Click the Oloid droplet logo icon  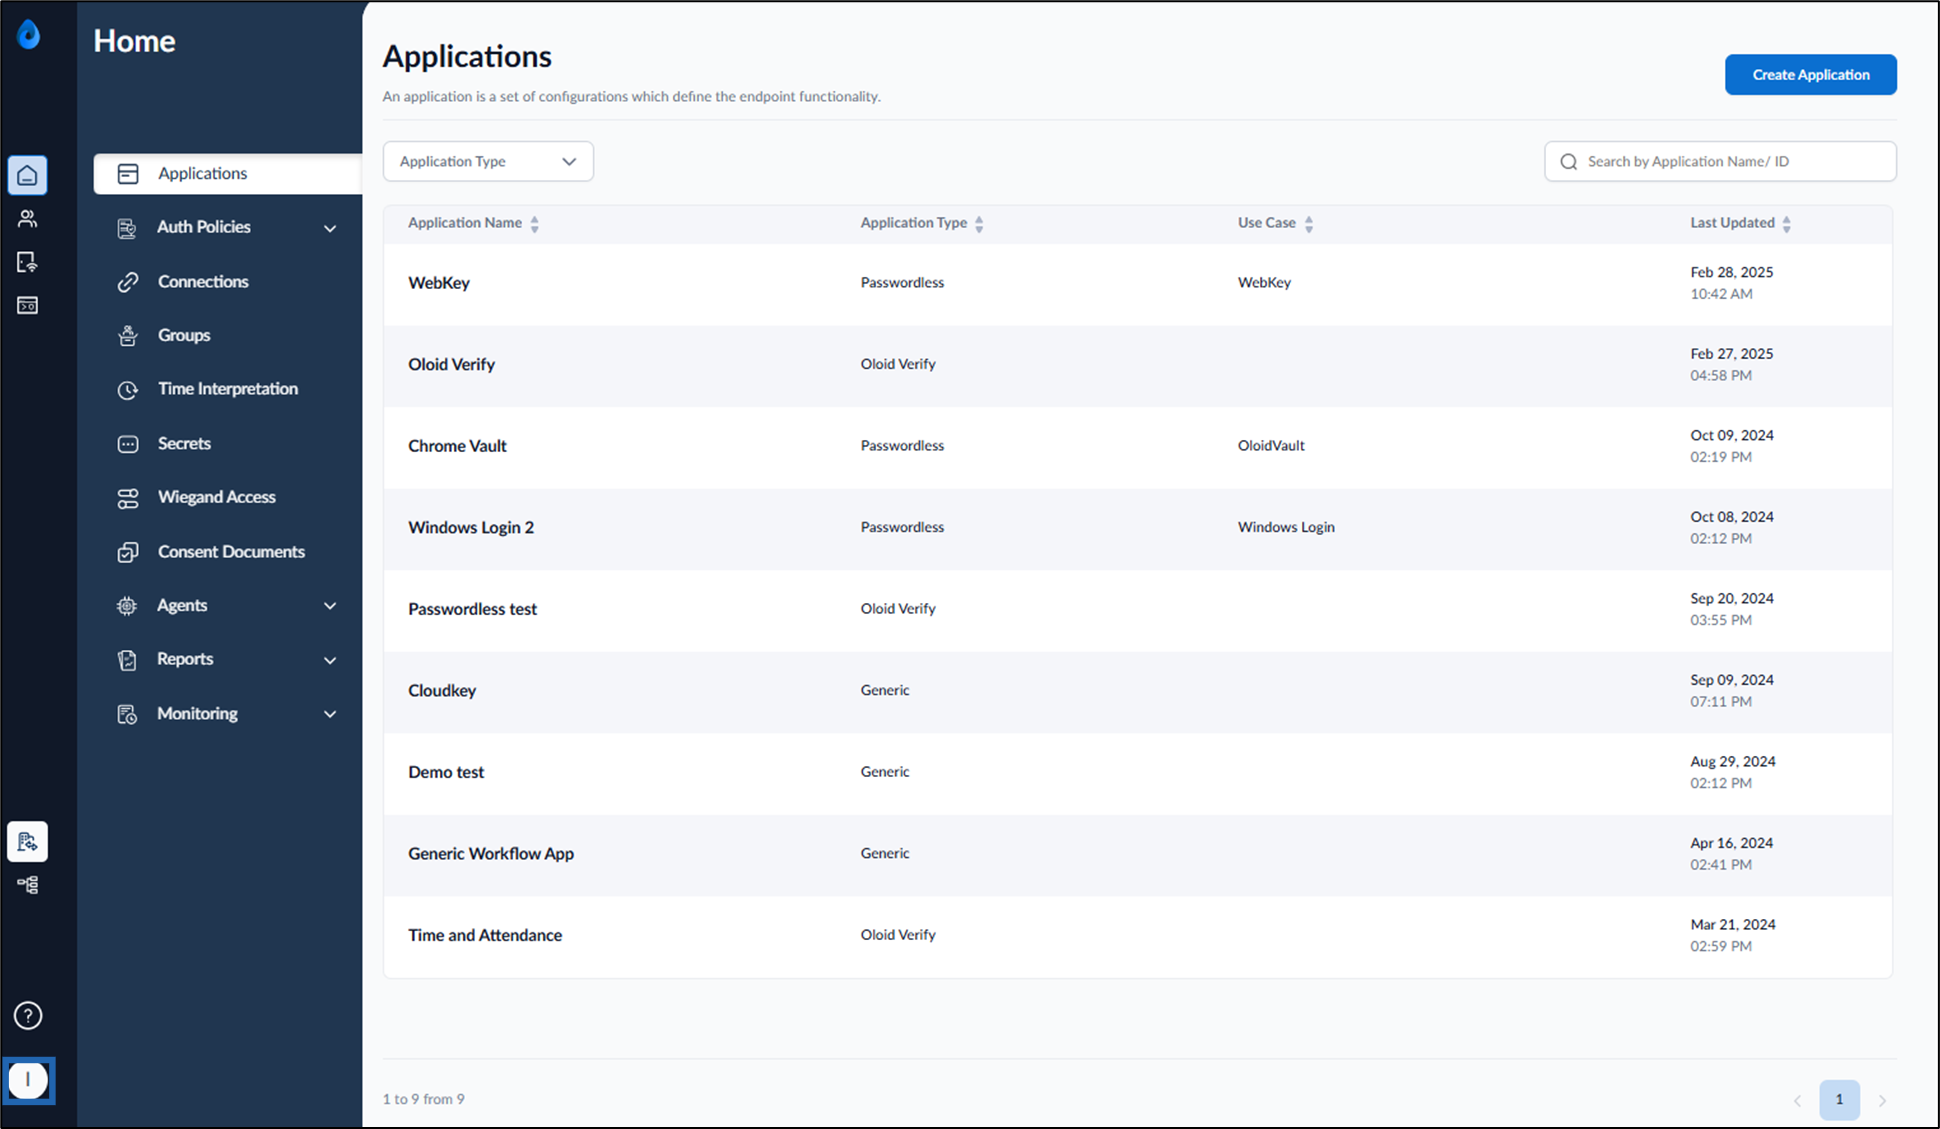[28, 35]
